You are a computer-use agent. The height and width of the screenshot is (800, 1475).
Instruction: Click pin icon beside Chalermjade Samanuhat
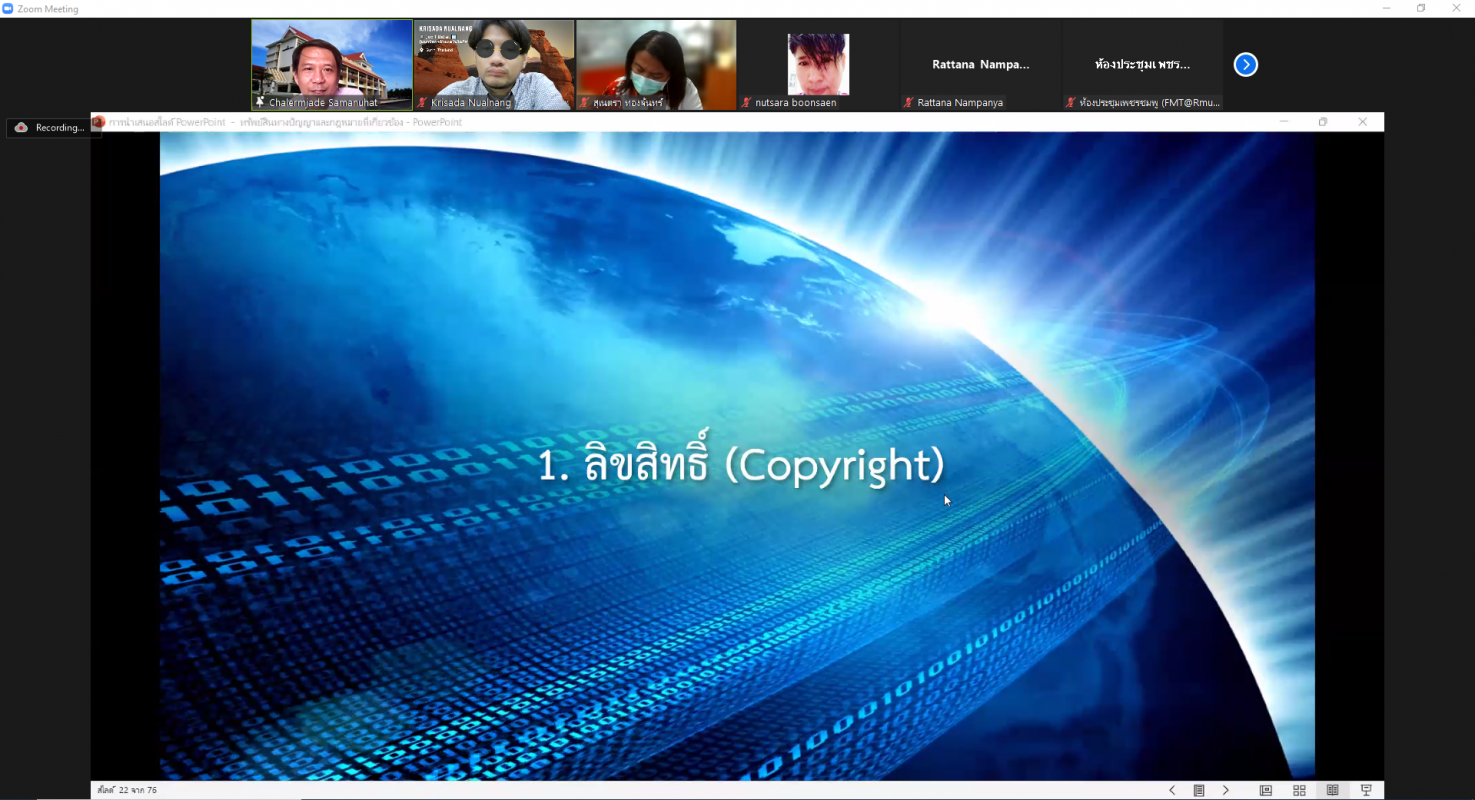click(x=260, y=103)
